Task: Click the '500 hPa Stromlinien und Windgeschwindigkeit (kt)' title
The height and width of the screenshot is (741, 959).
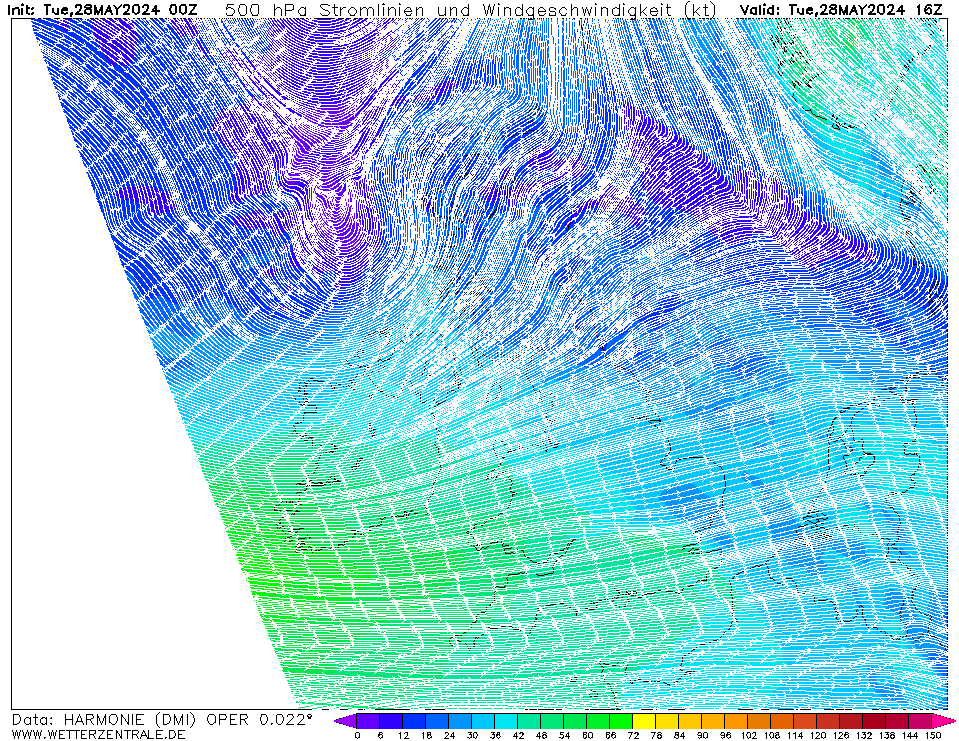Action: pyautogui.click(x=470, y=10)
